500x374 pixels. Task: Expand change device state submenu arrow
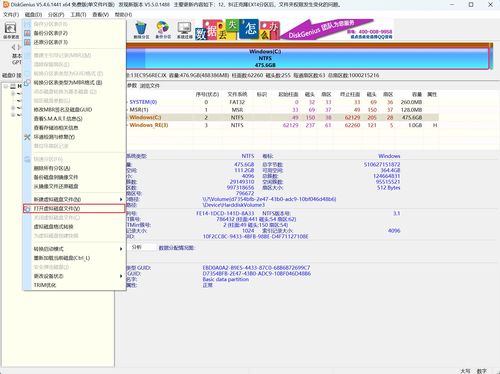(x=121, y=276)
